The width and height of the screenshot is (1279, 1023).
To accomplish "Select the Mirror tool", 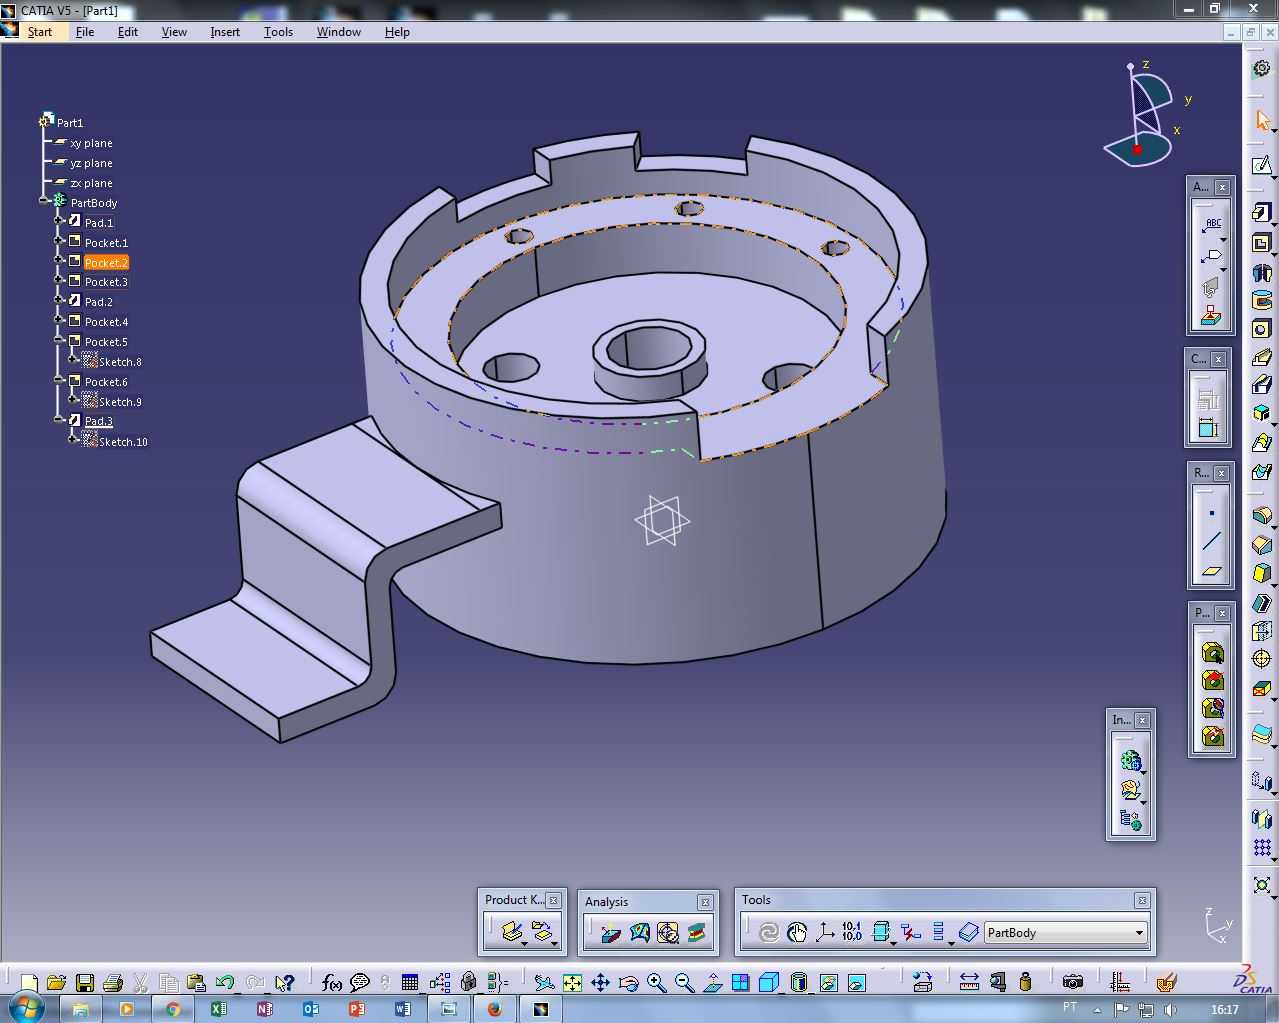I will click(x=1262, y=819).
